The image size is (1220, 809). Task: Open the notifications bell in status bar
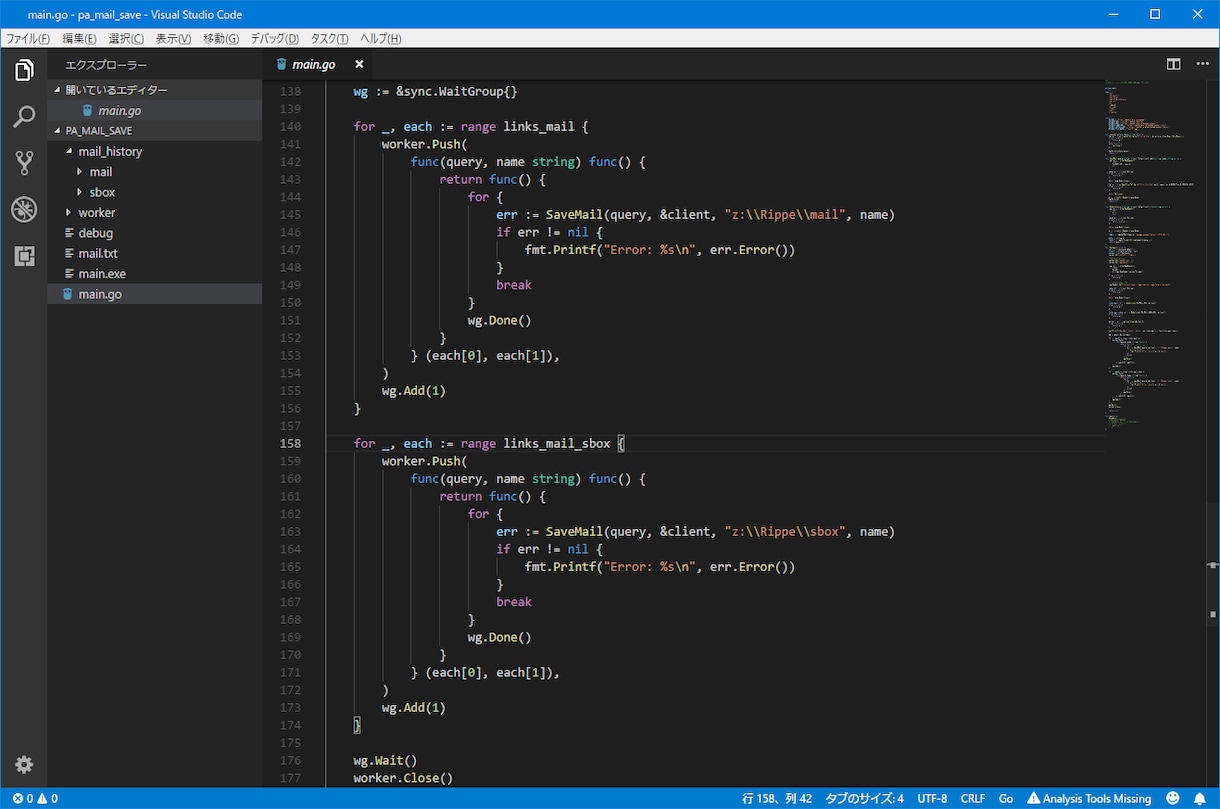[x=1200, y=799]
